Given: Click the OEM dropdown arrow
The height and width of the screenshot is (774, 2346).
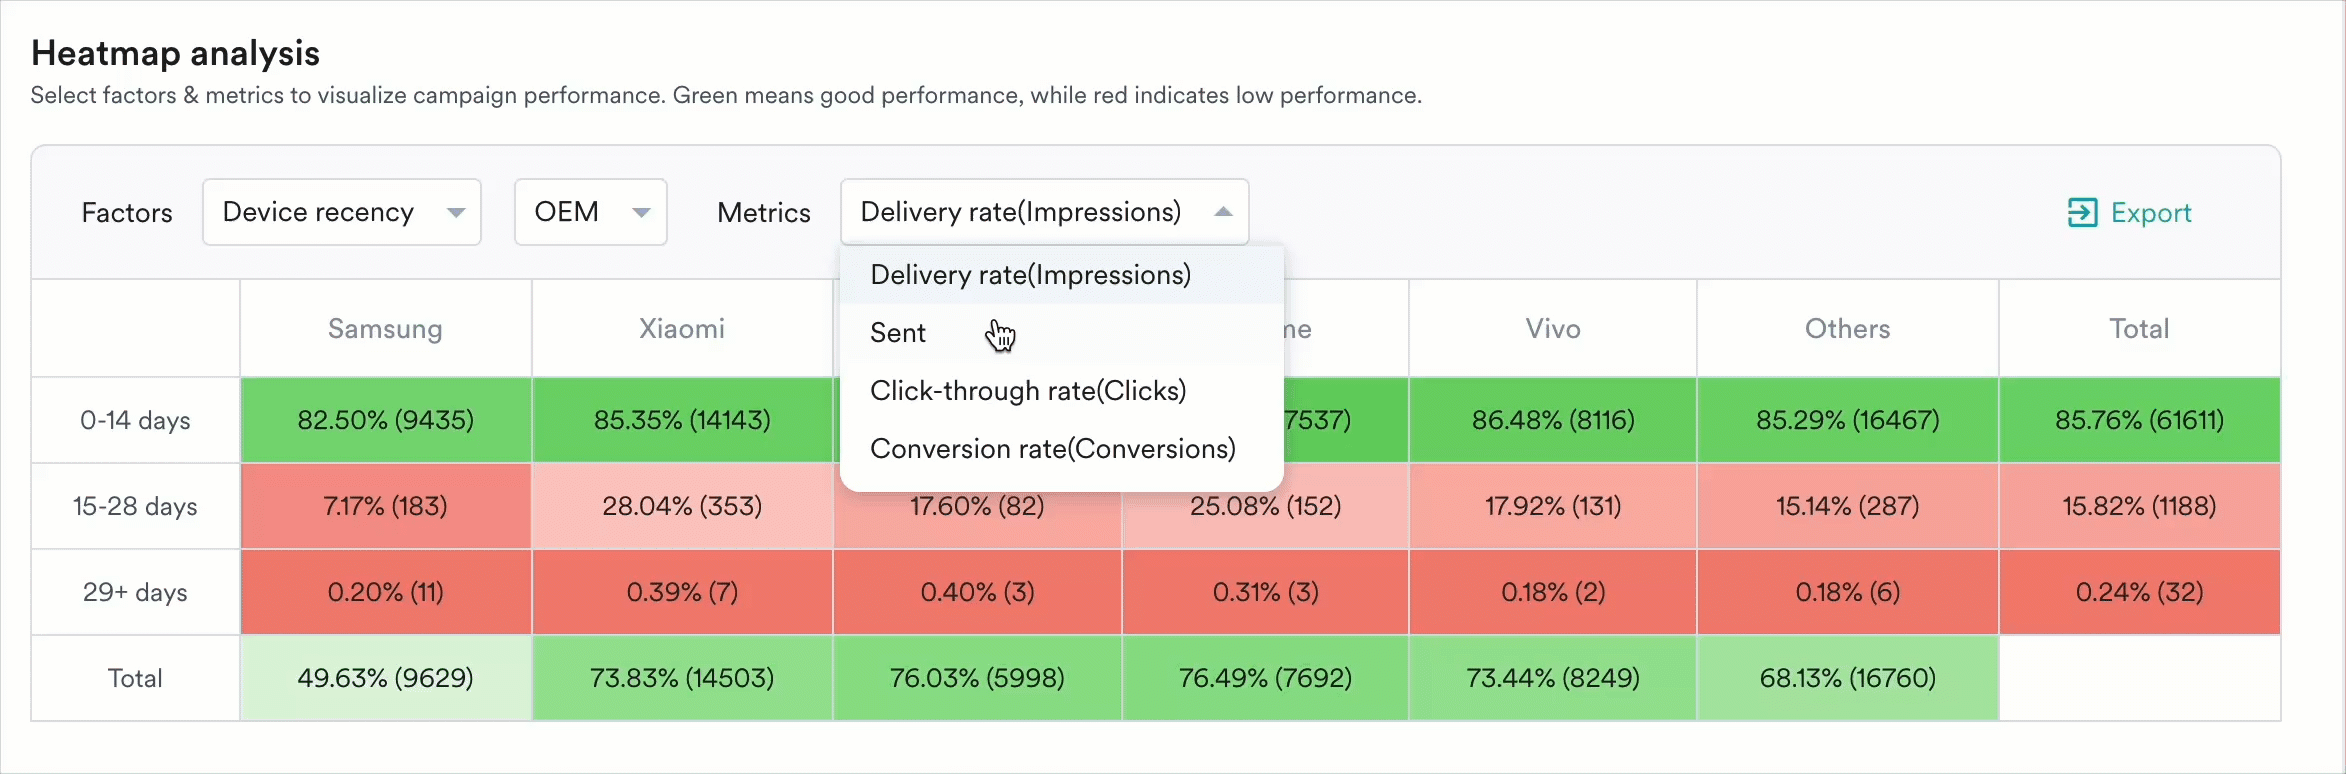Looking at the screenshot, I should [x=641, y=212].
